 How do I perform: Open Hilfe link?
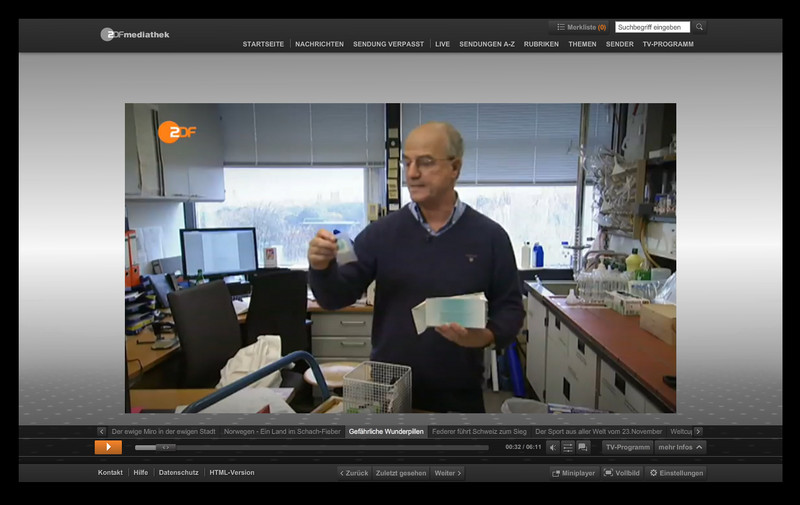[x=141, y=473]
